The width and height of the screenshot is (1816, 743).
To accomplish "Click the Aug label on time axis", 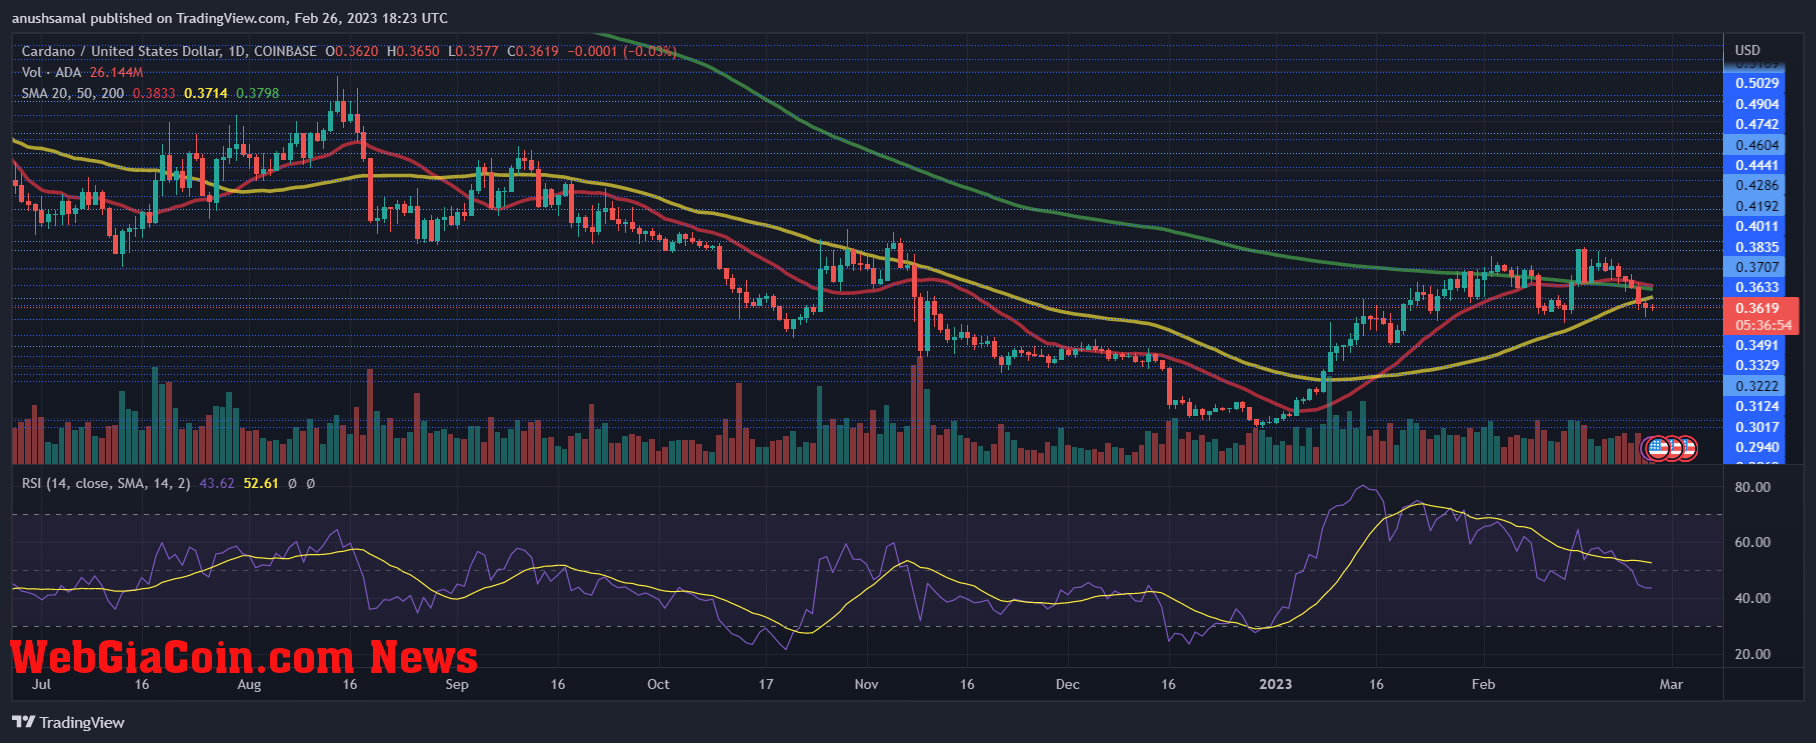I will pos(249,684).
